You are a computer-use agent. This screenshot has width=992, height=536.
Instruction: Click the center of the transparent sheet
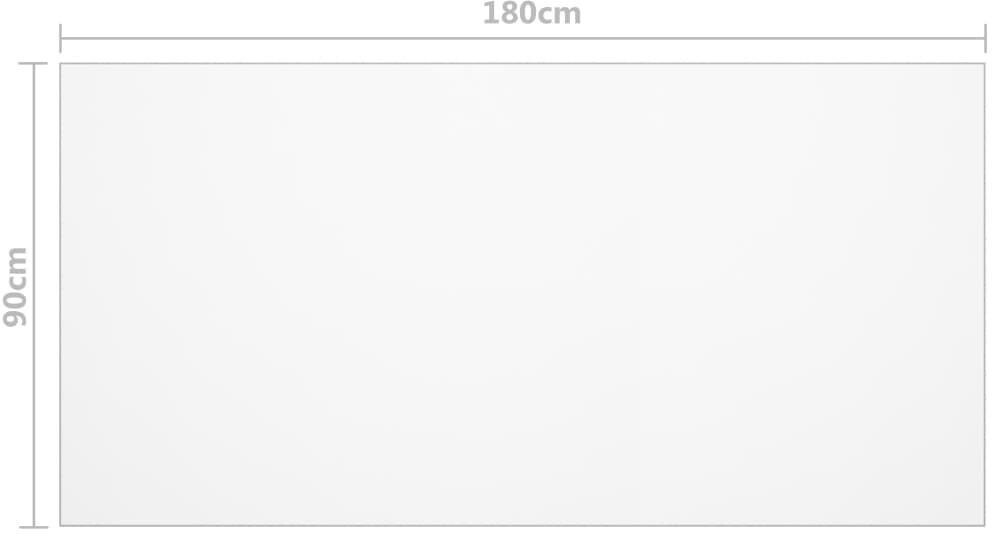click(x=523, y=294)
